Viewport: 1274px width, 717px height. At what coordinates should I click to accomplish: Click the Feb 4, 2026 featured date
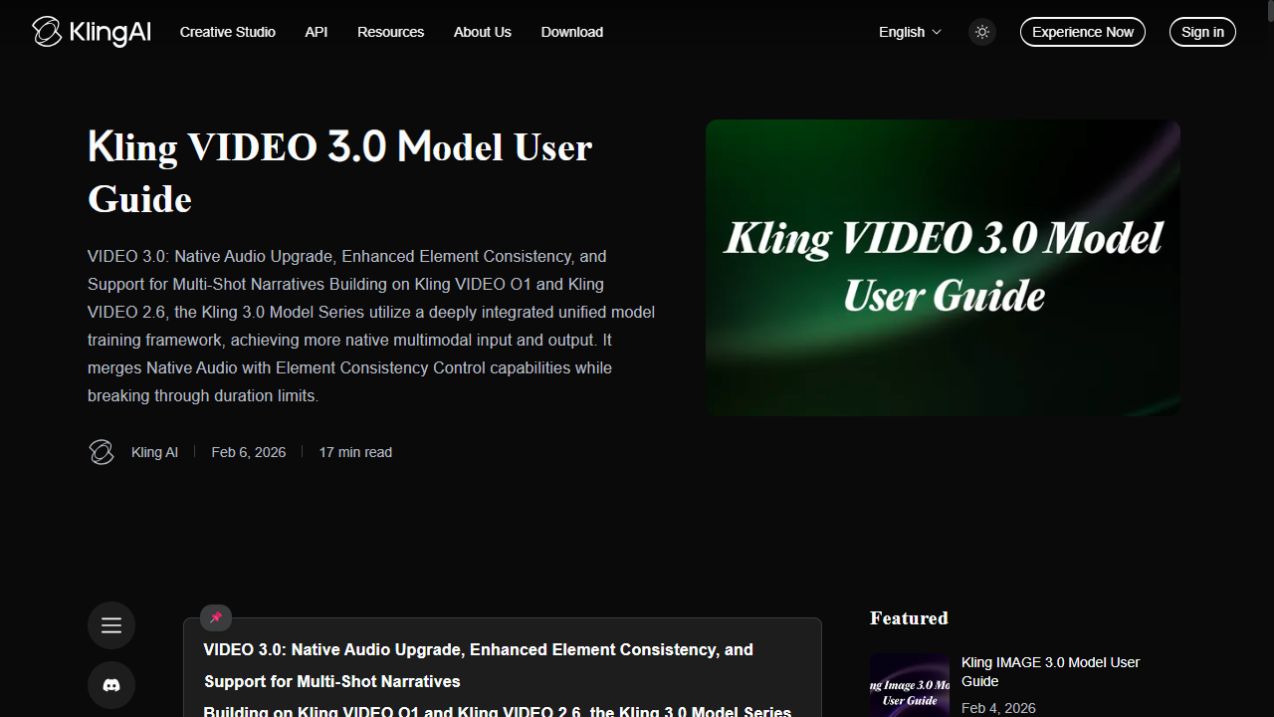click(x=998, y=708)
